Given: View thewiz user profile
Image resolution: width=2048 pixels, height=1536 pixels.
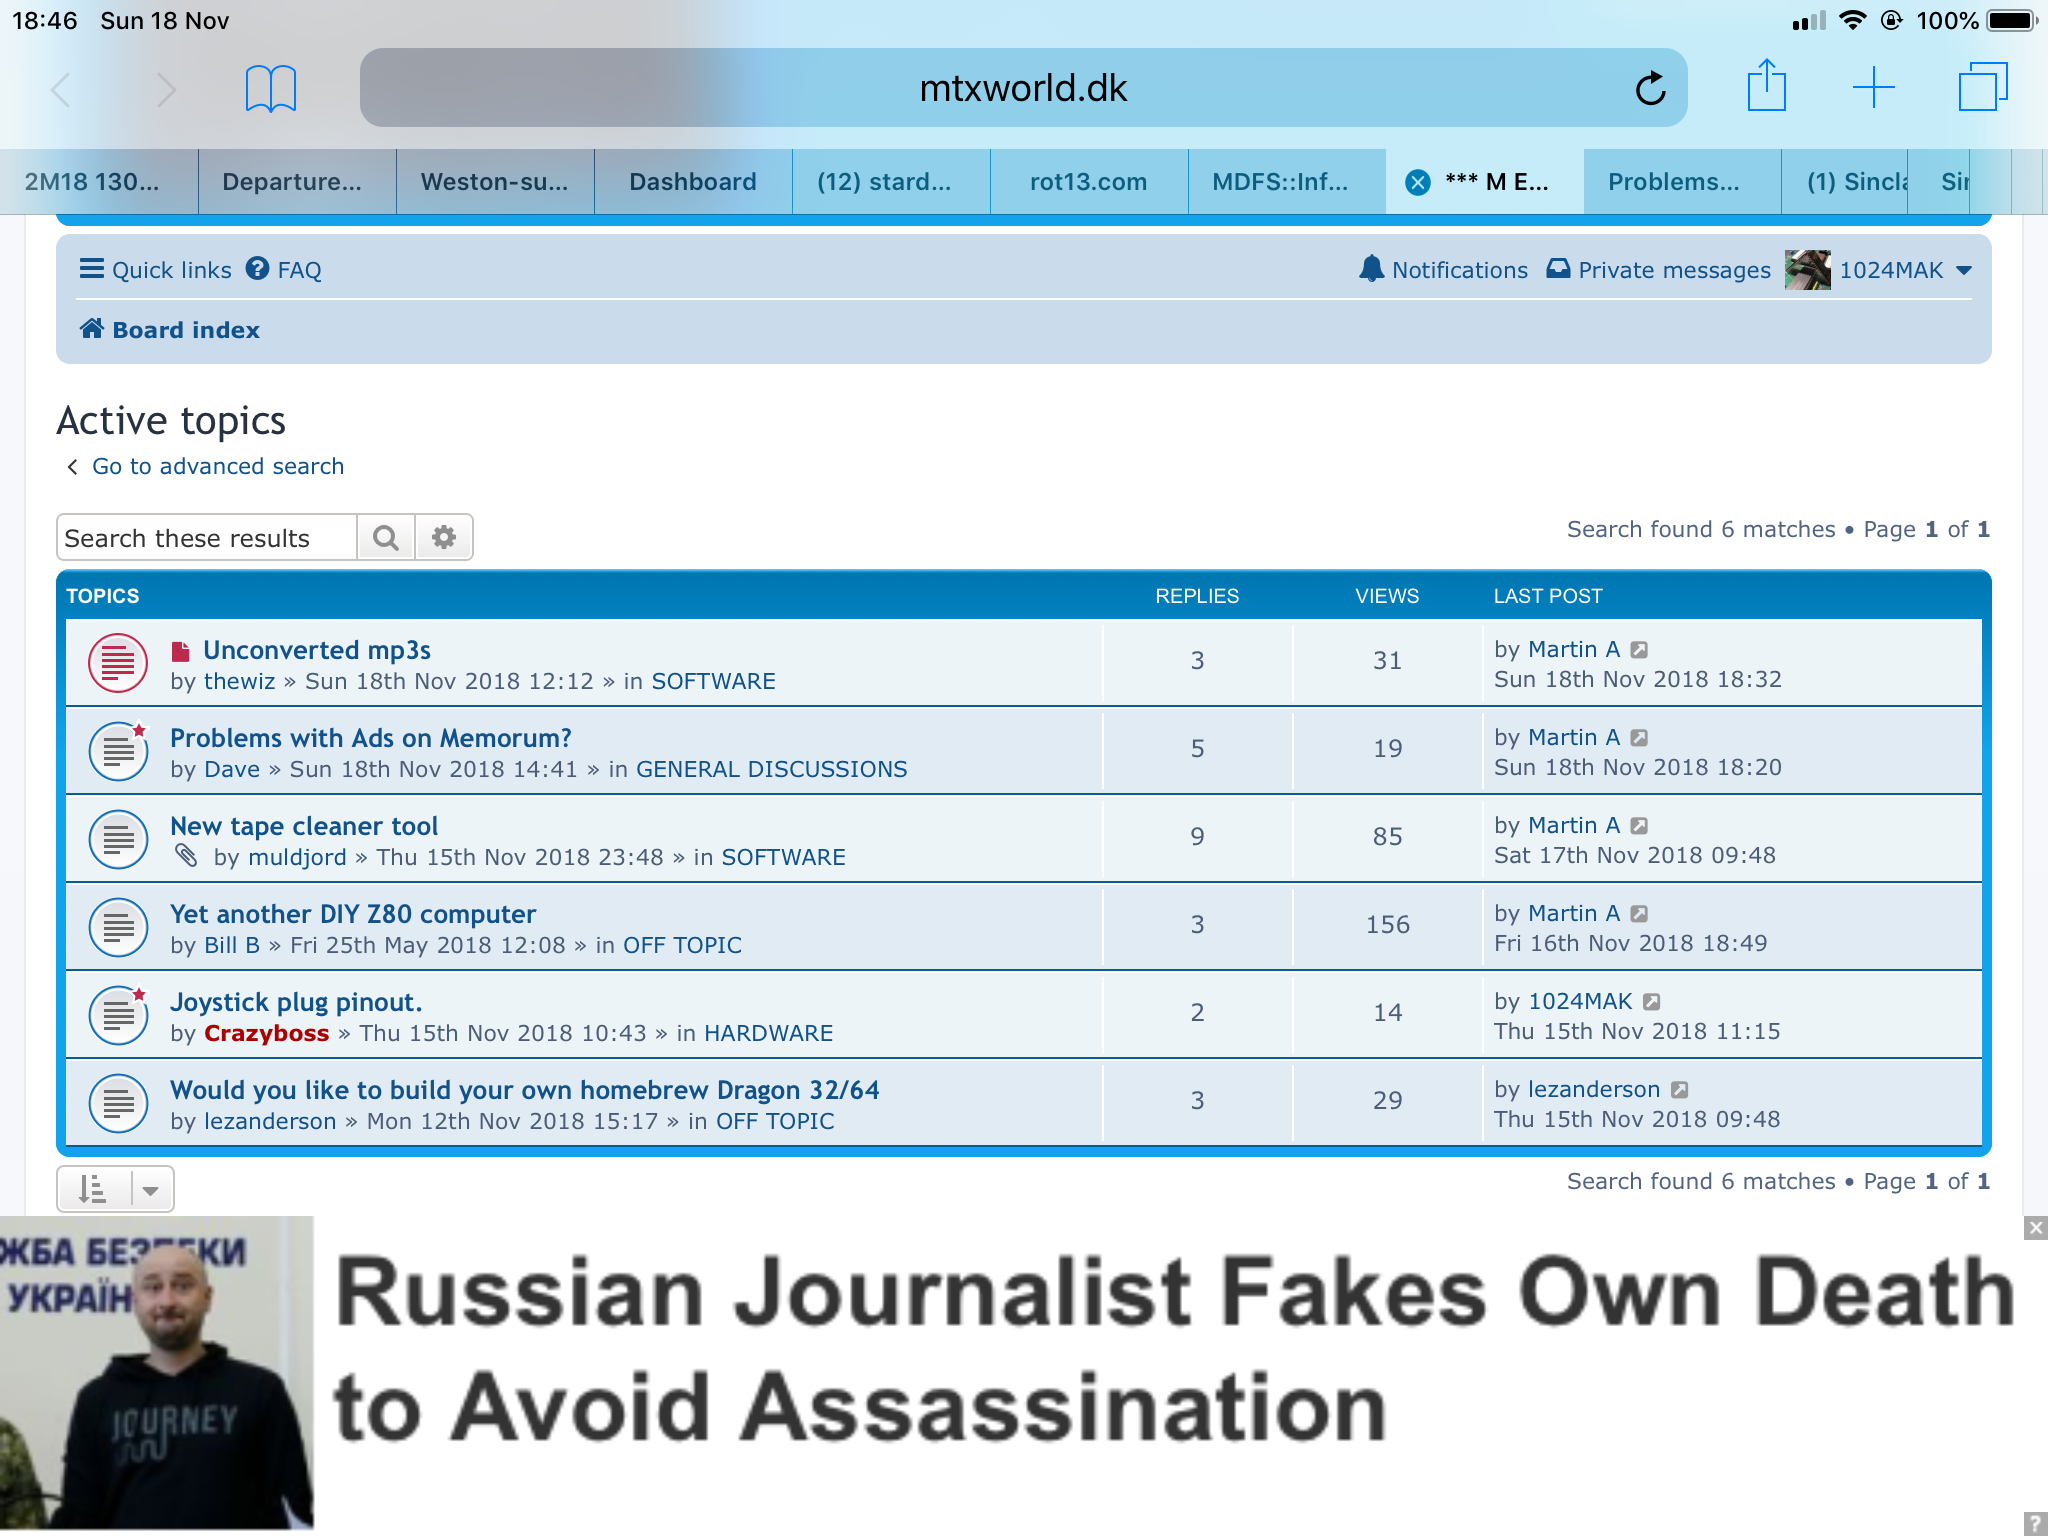Looking at the screenshot, I should [x=239, y=681].
